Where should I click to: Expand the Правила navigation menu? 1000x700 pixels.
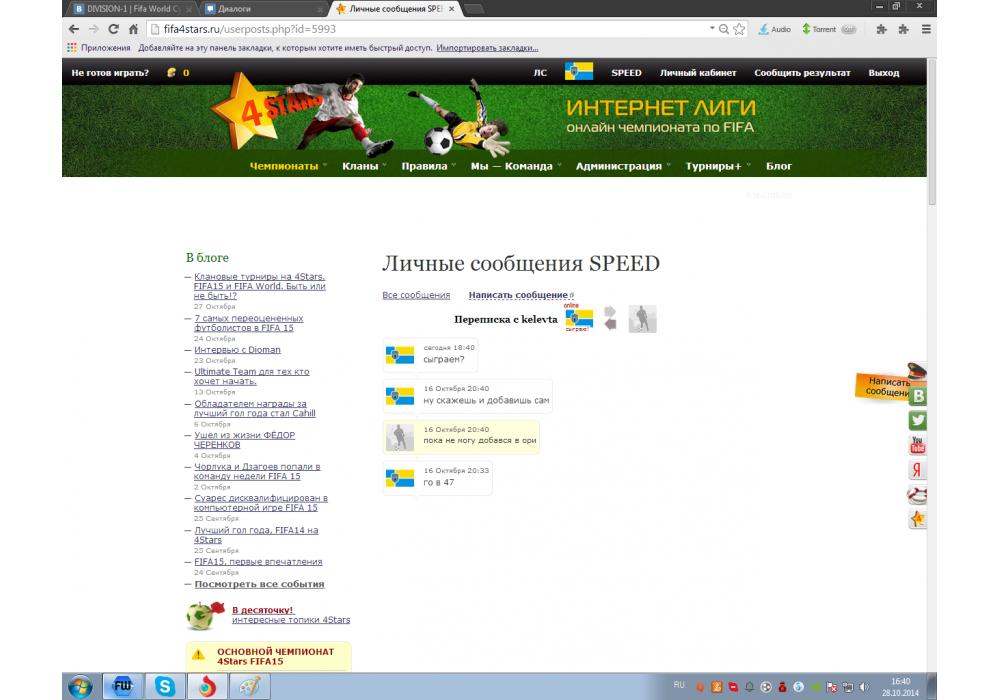(424, 166)
